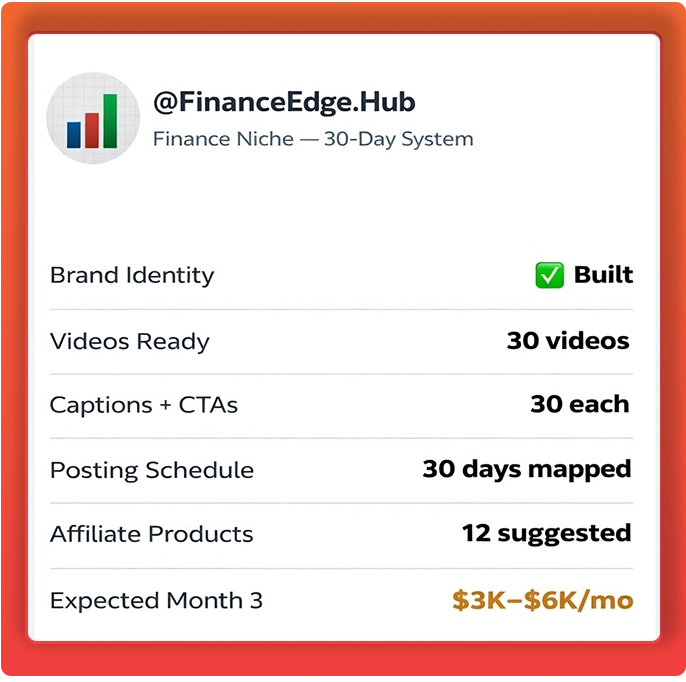Select the Brand Identity row label

[132, 276]
